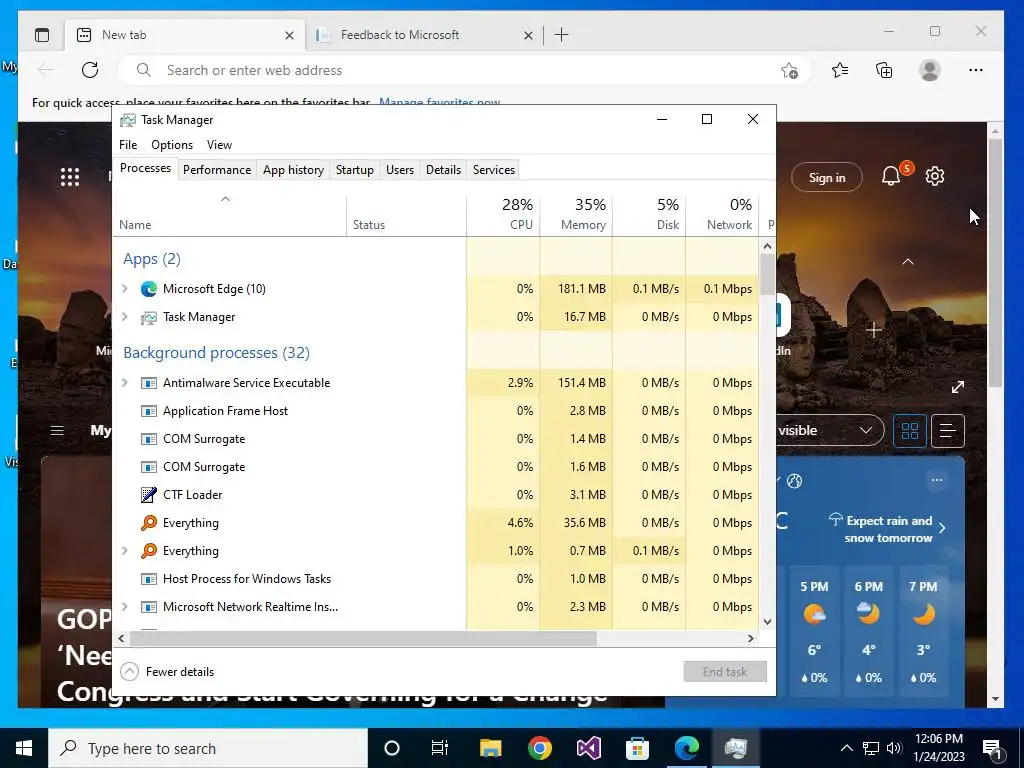Select the first COM Surrogate row
1024x768 pixels.
436,439
